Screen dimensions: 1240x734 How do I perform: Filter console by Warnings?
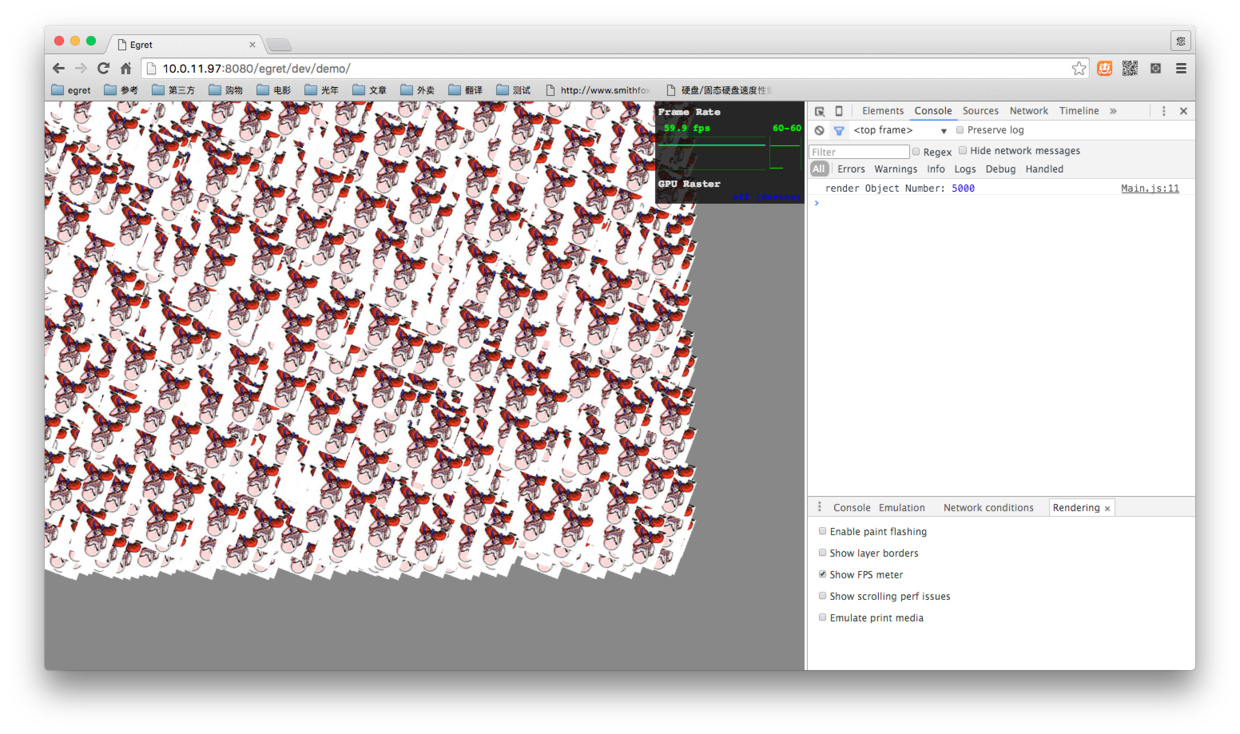(x=895, y=169)
